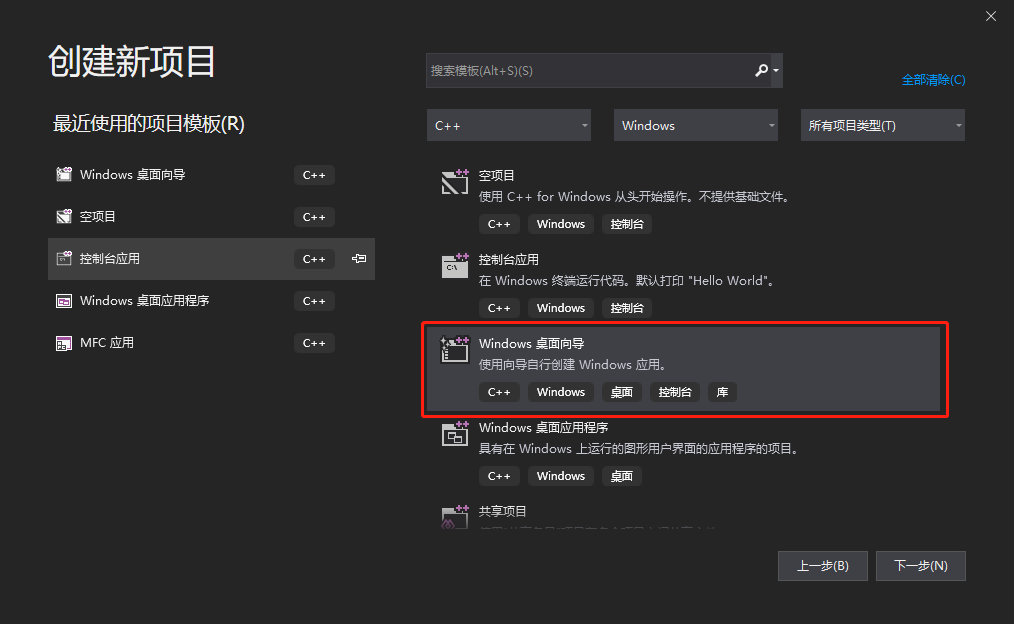Proceed with 下一步 button

coord(921,566)
